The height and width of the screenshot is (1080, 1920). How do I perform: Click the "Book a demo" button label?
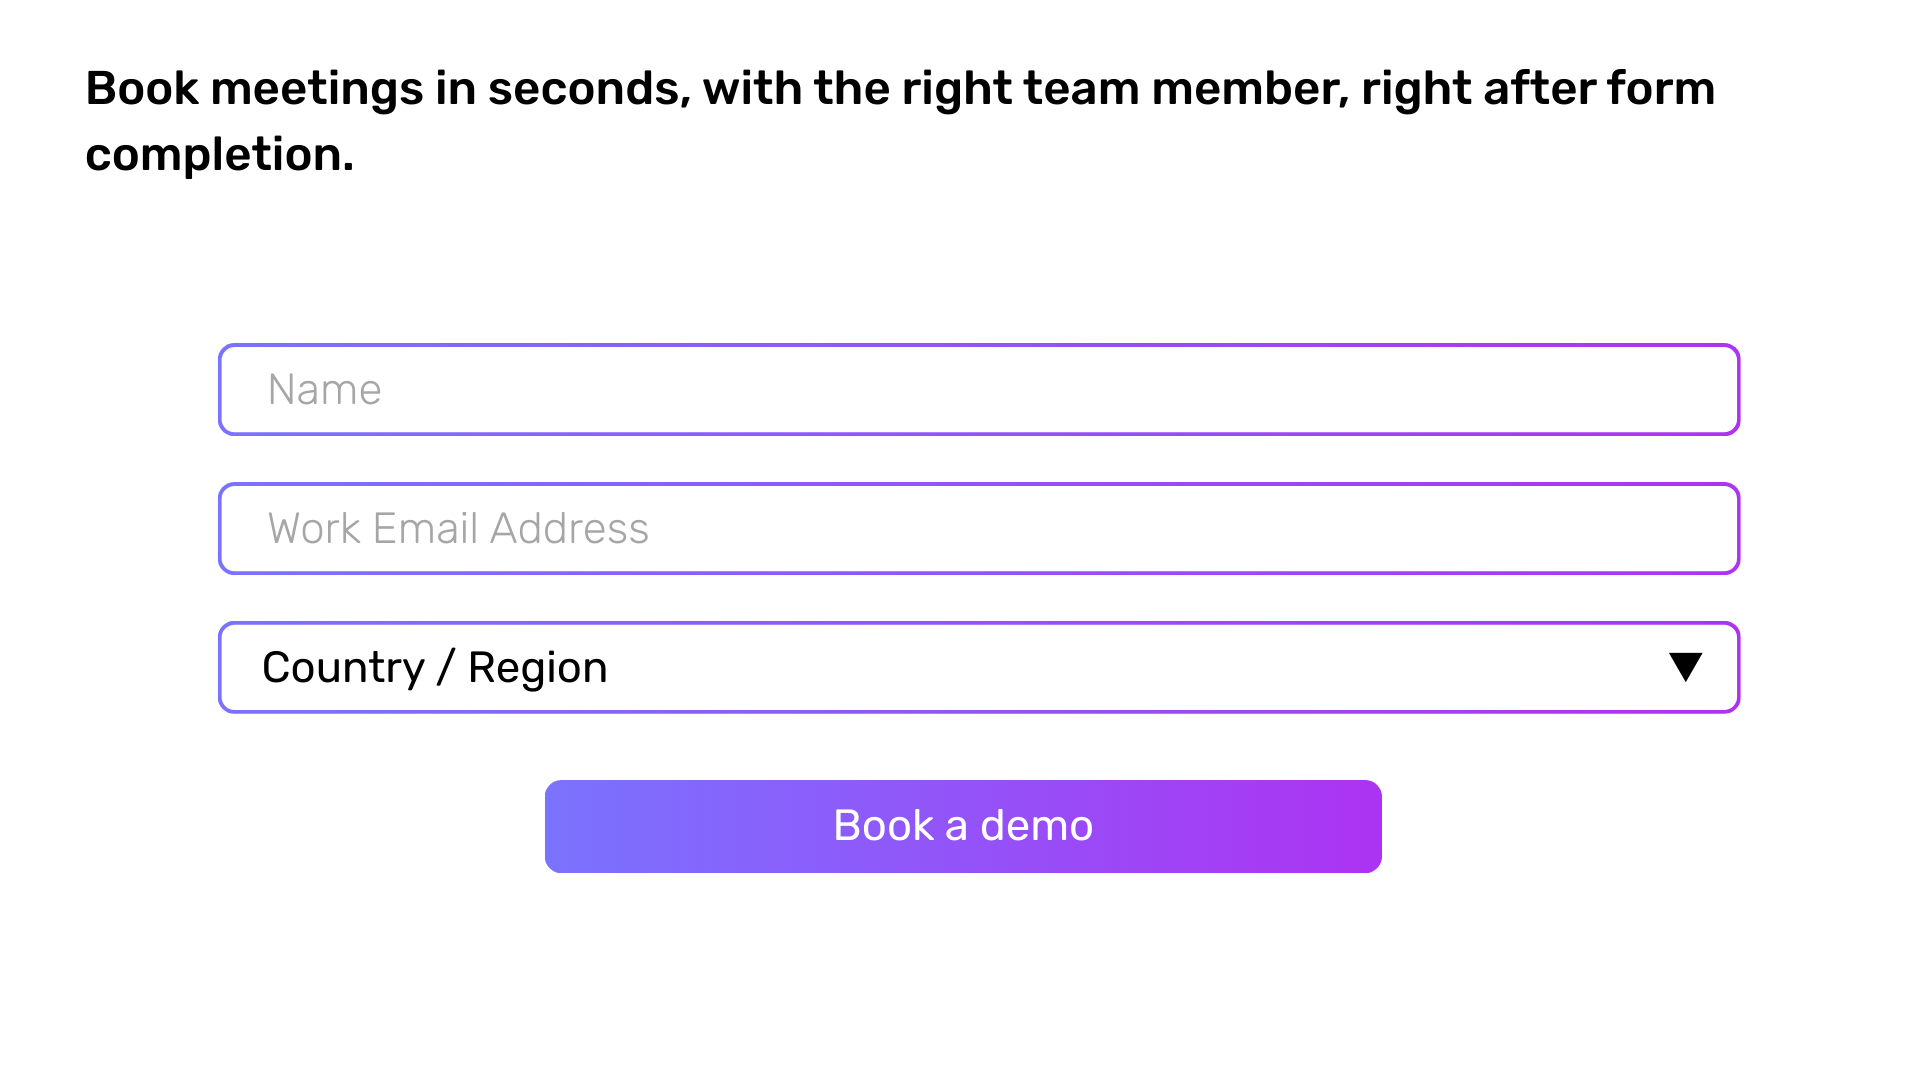point(963,826)
